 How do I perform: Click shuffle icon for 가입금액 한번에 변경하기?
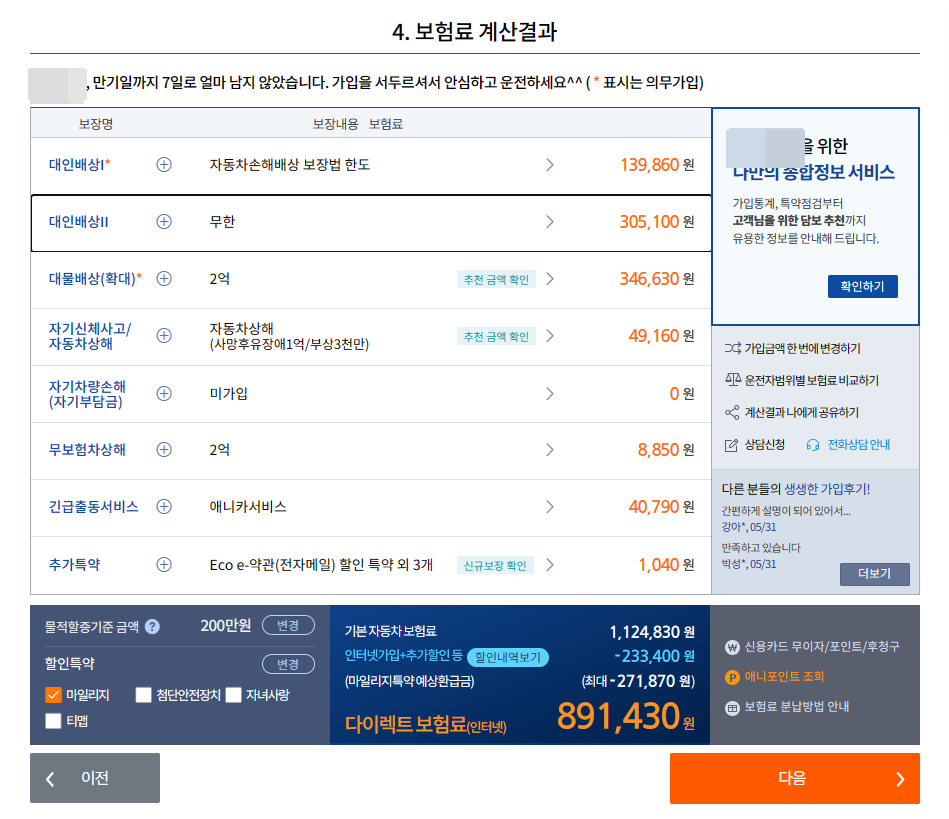click(732, 348)
